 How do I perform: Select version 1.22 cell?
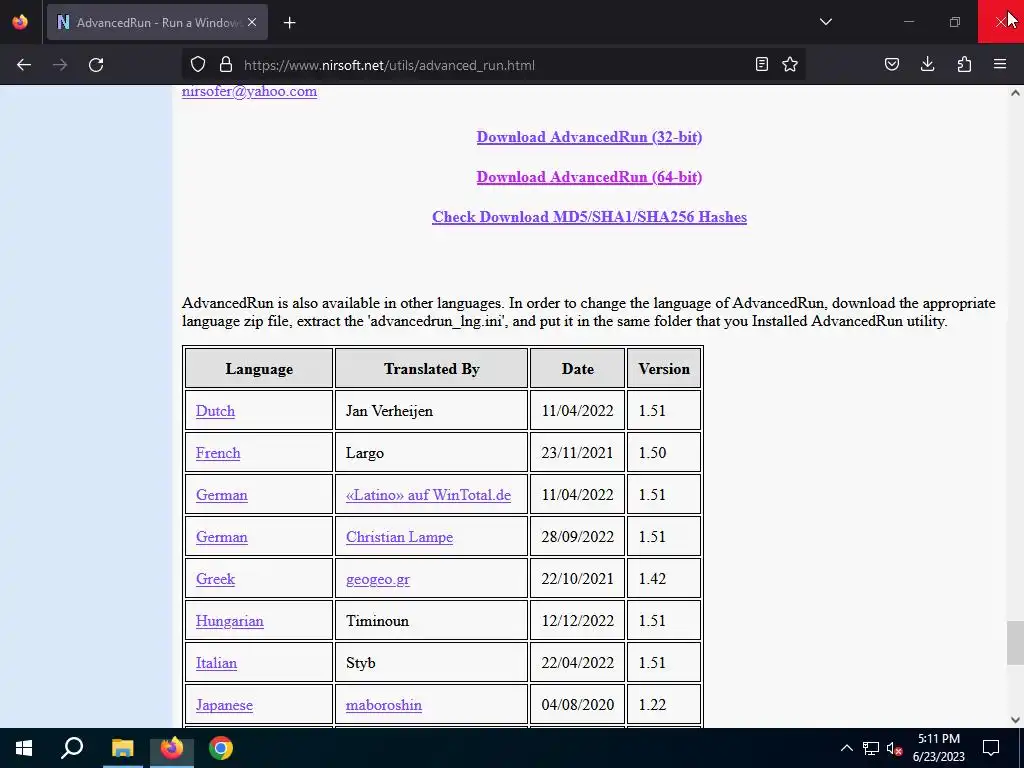click(x=664, y=705)
